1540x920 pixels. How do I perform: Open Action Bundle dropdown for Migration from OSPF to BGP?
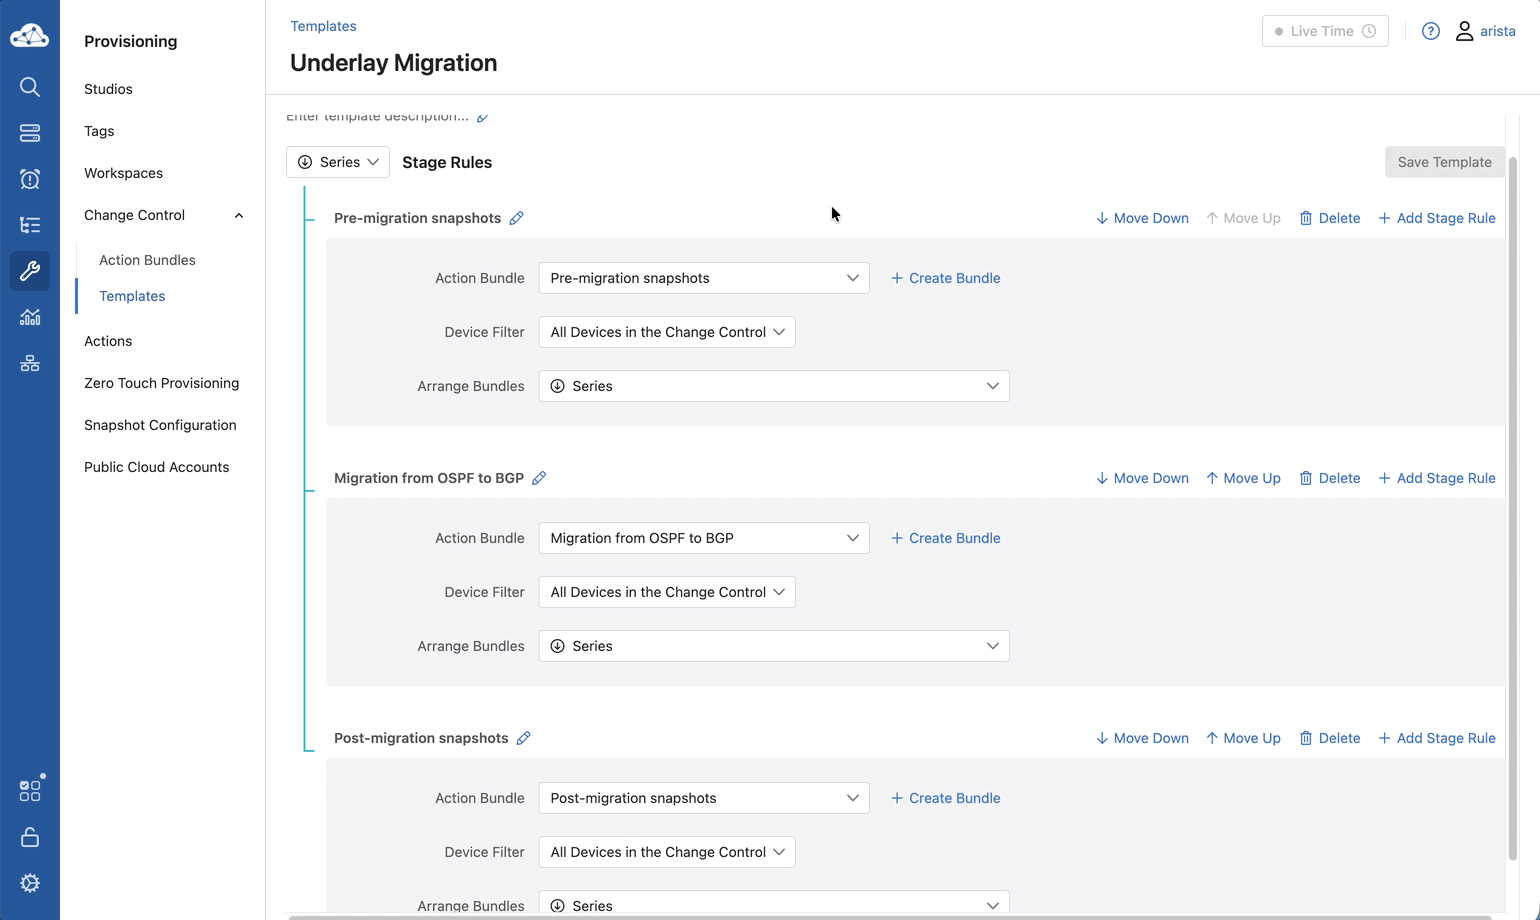click(704, 538)
